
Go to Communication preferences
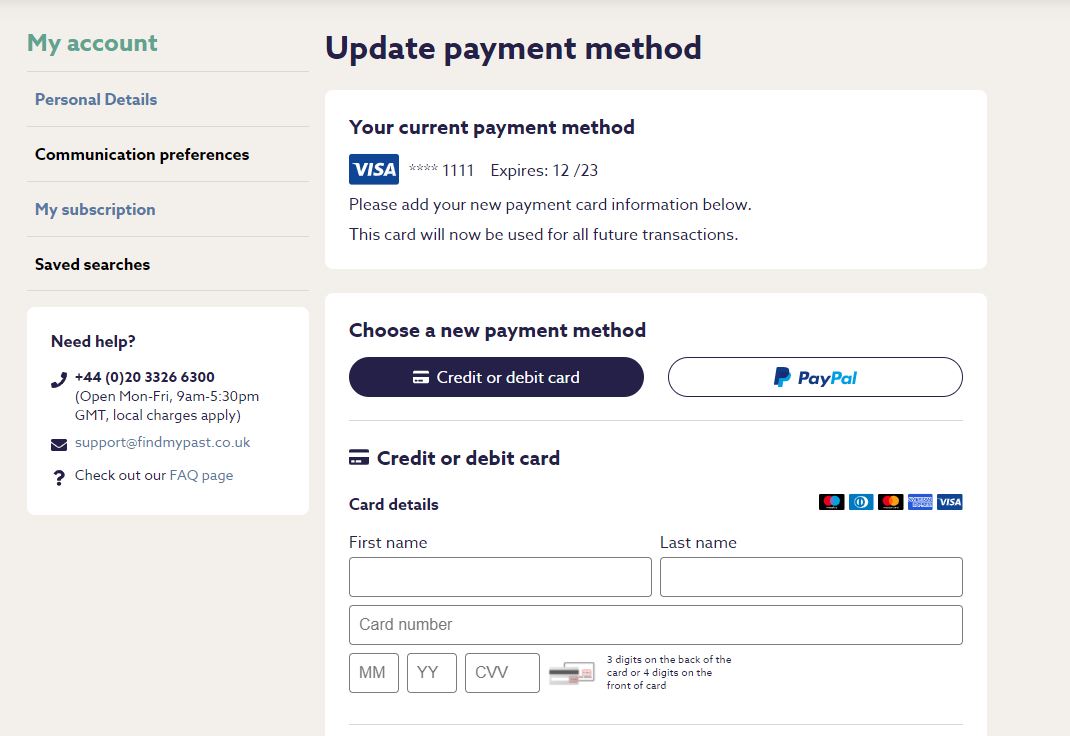point(142,154)
